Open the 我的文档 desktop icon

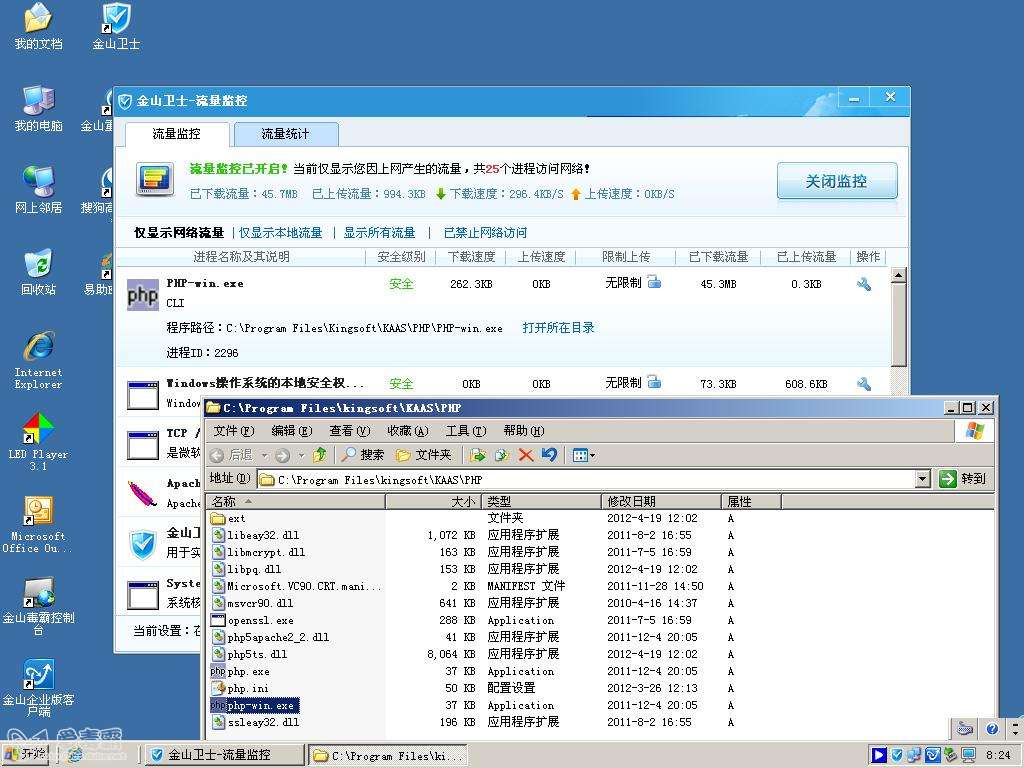point(38,26)
